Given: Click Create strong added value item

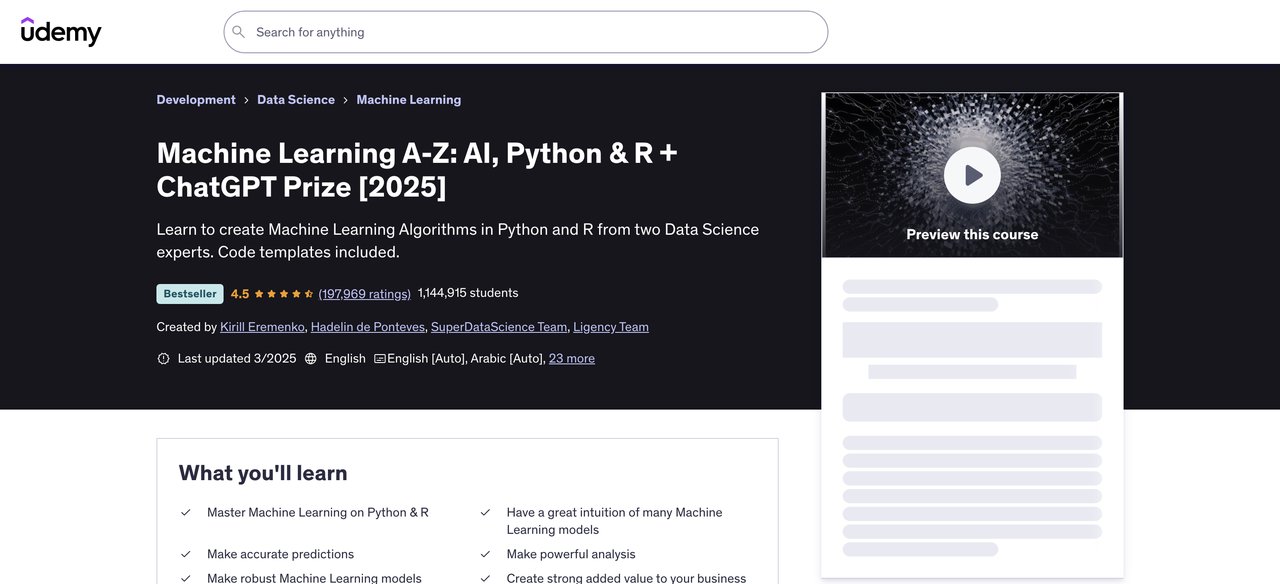Looking at the screenshot, I should pos(627,578).
